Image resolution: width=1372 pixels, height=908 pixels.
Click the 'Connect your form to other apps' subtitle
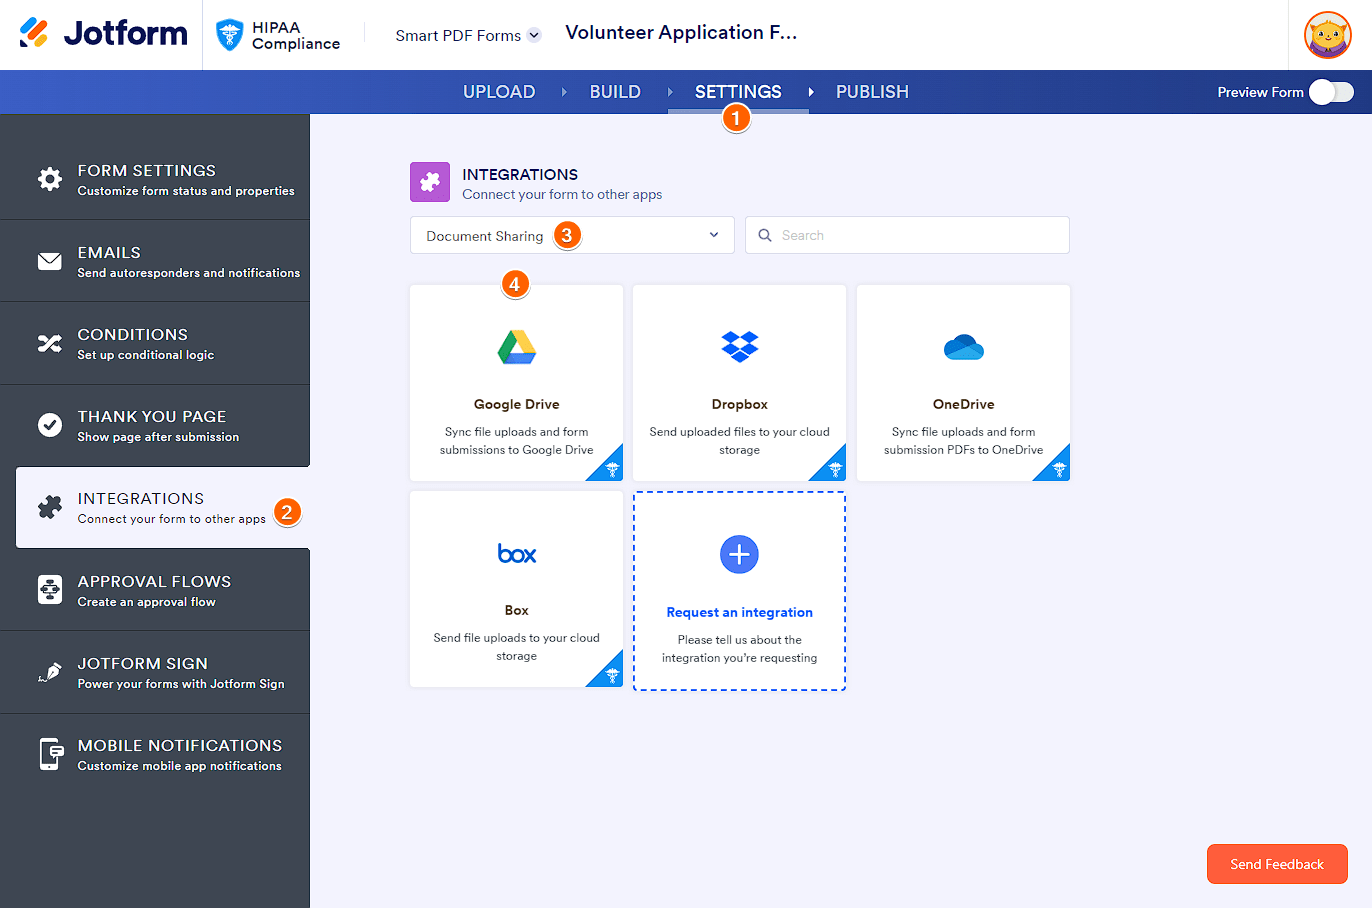pyautogui.click(x=562, y=194)
